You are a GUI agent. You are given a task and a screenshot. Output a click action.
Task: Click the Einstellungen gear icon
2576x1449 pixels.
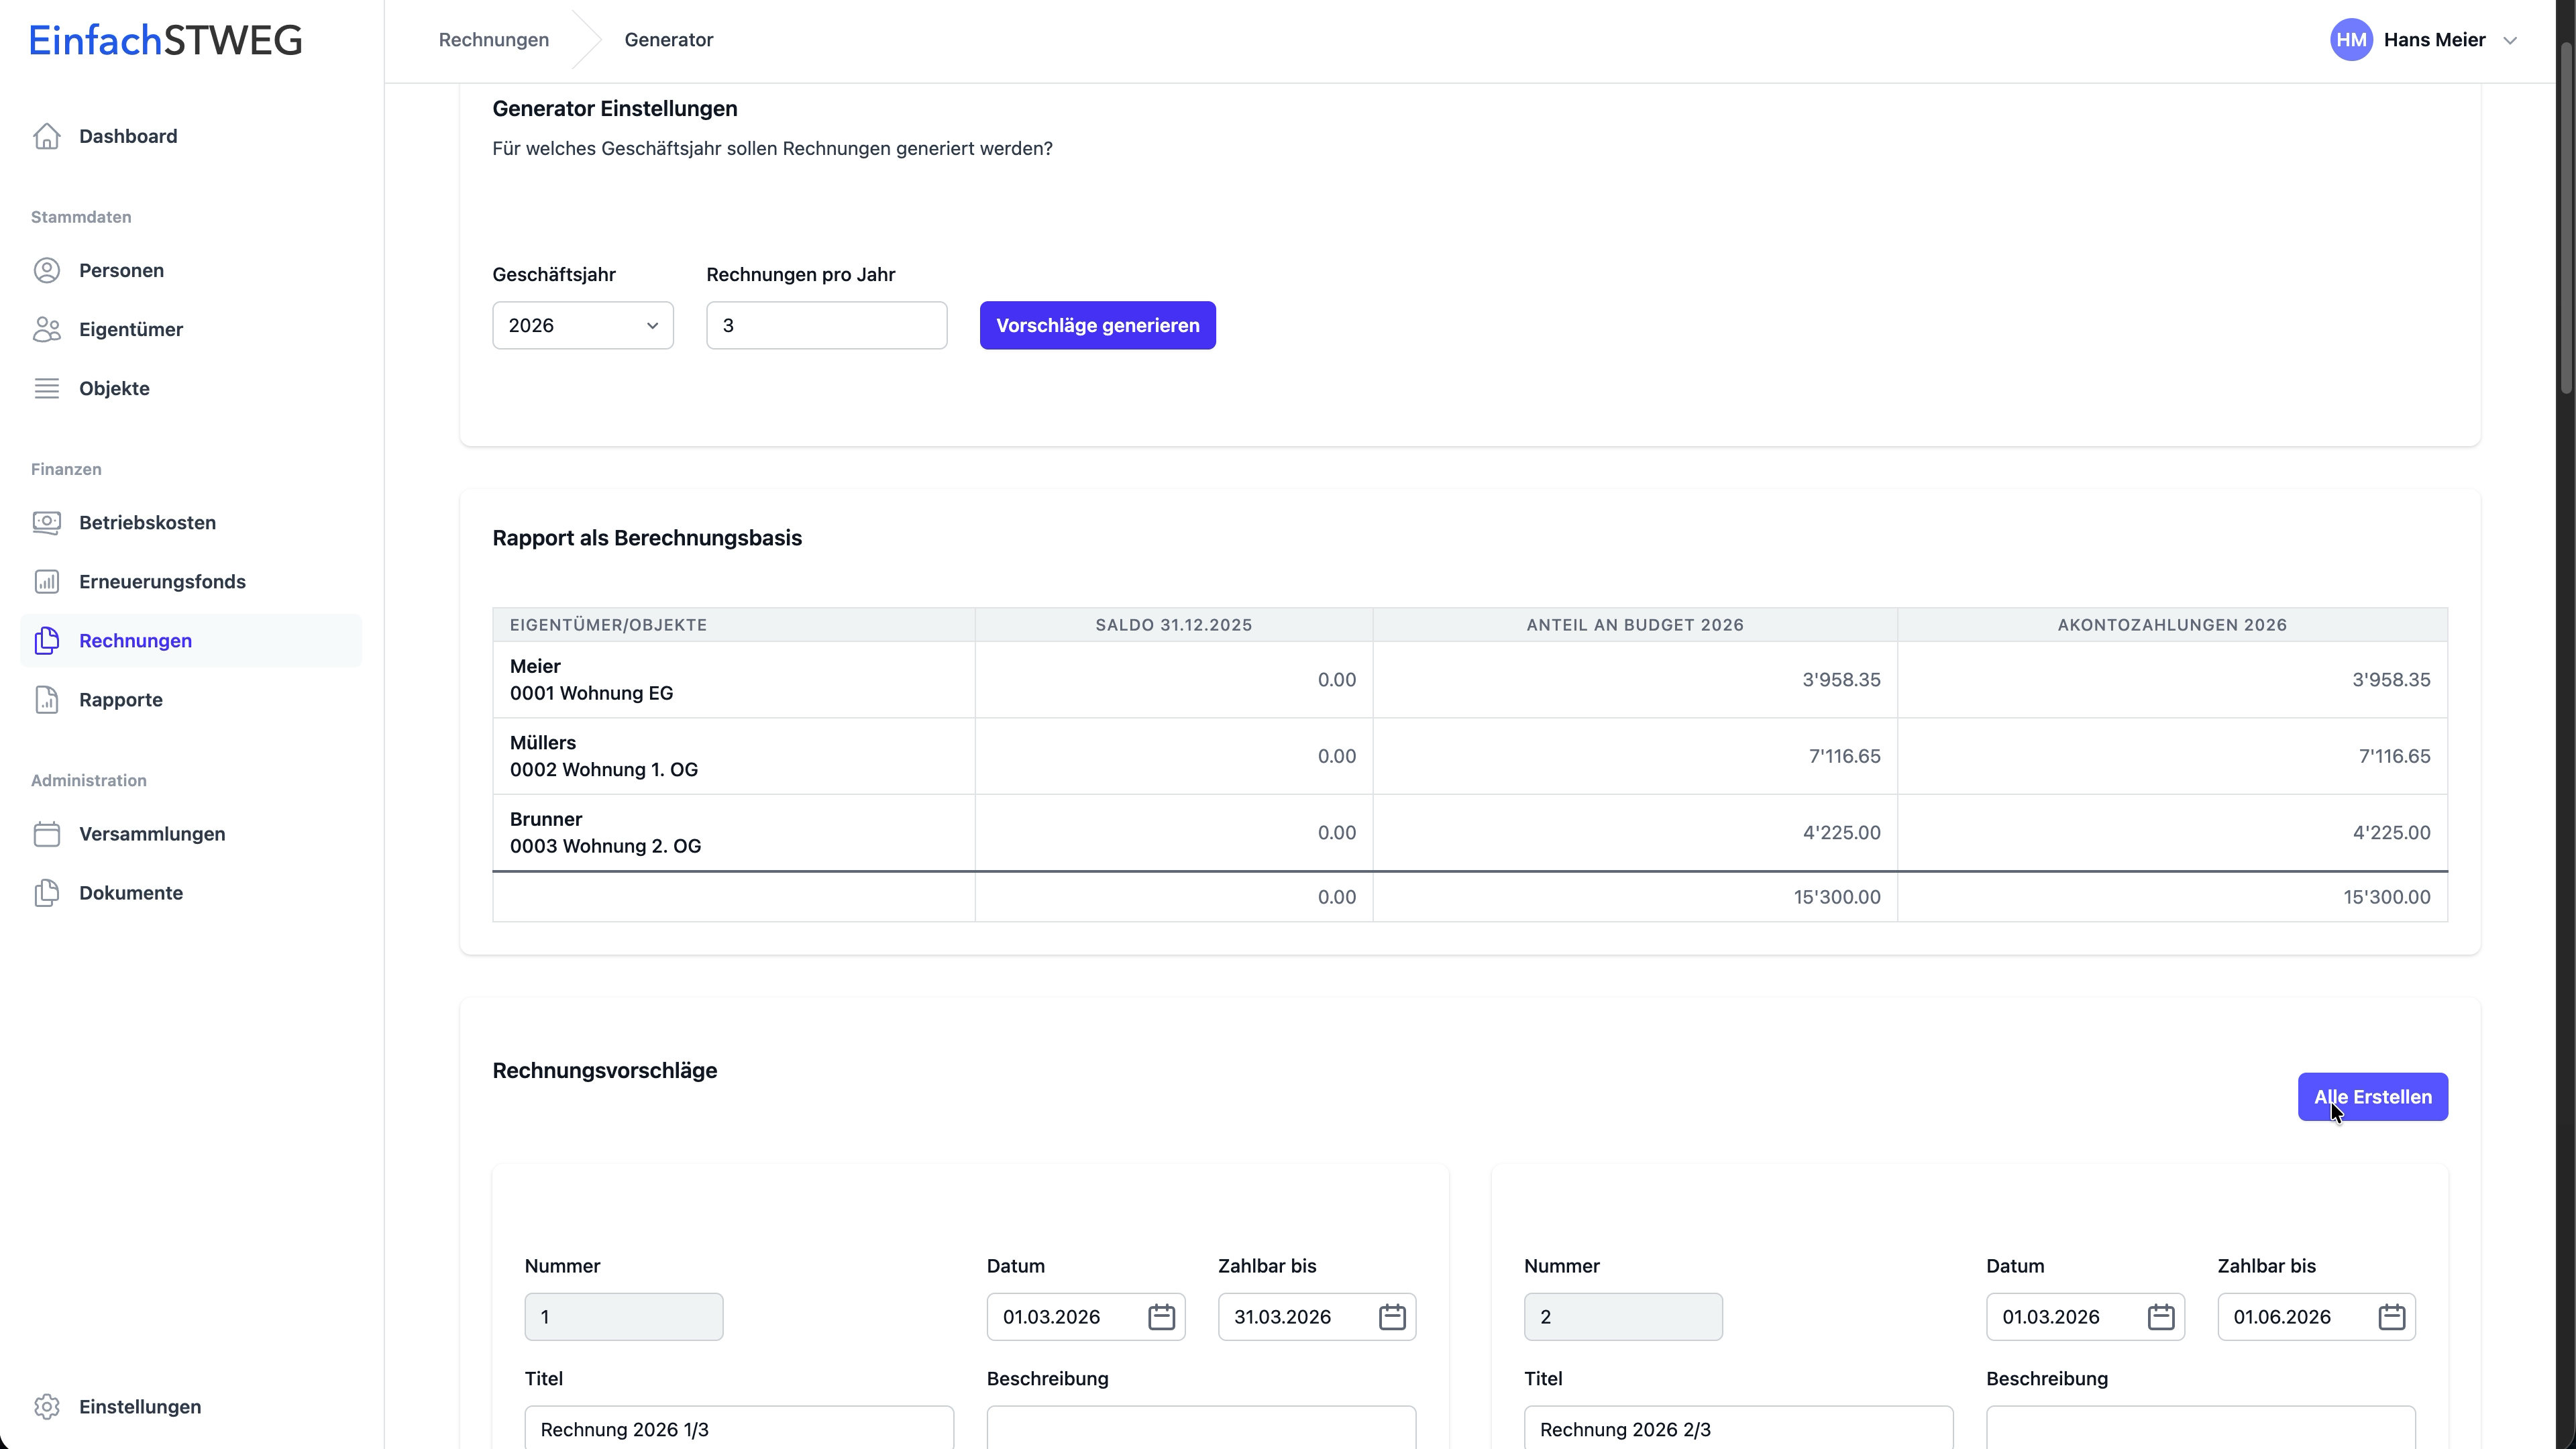46,1406
